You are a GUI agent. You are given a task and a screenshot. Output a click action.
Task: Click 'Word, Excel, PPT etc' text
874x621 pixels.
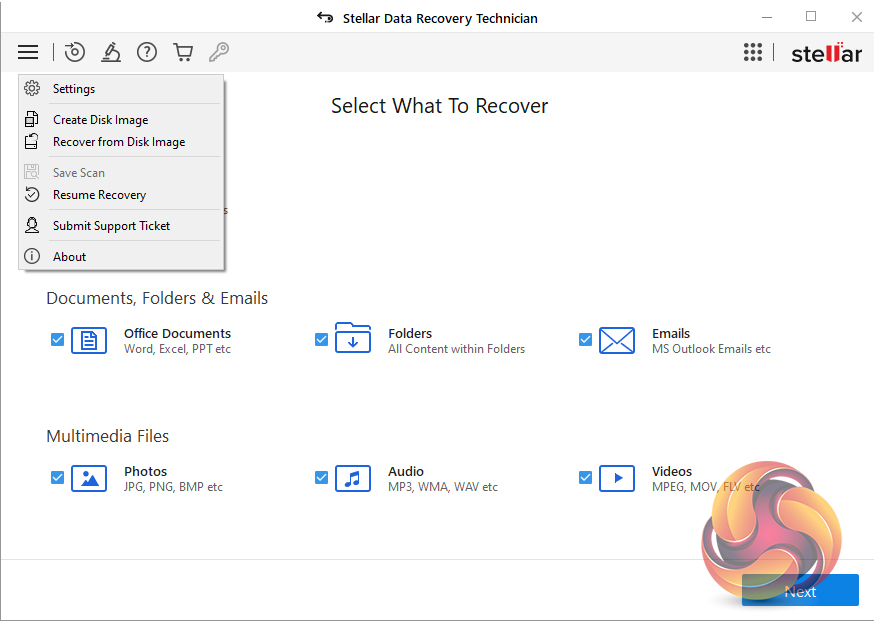point(177,349)
